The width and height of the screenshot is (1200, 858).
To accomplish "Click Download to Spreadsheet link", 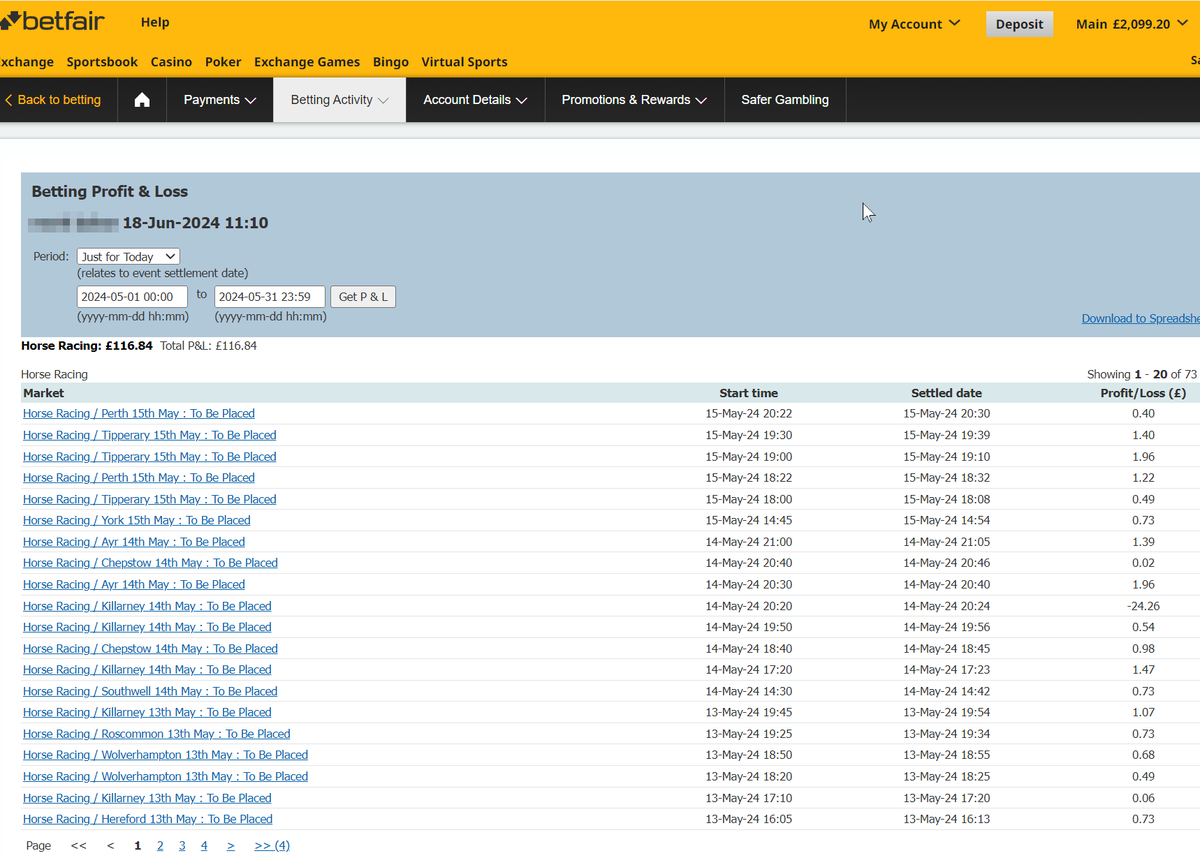I will click(1141, 319).
